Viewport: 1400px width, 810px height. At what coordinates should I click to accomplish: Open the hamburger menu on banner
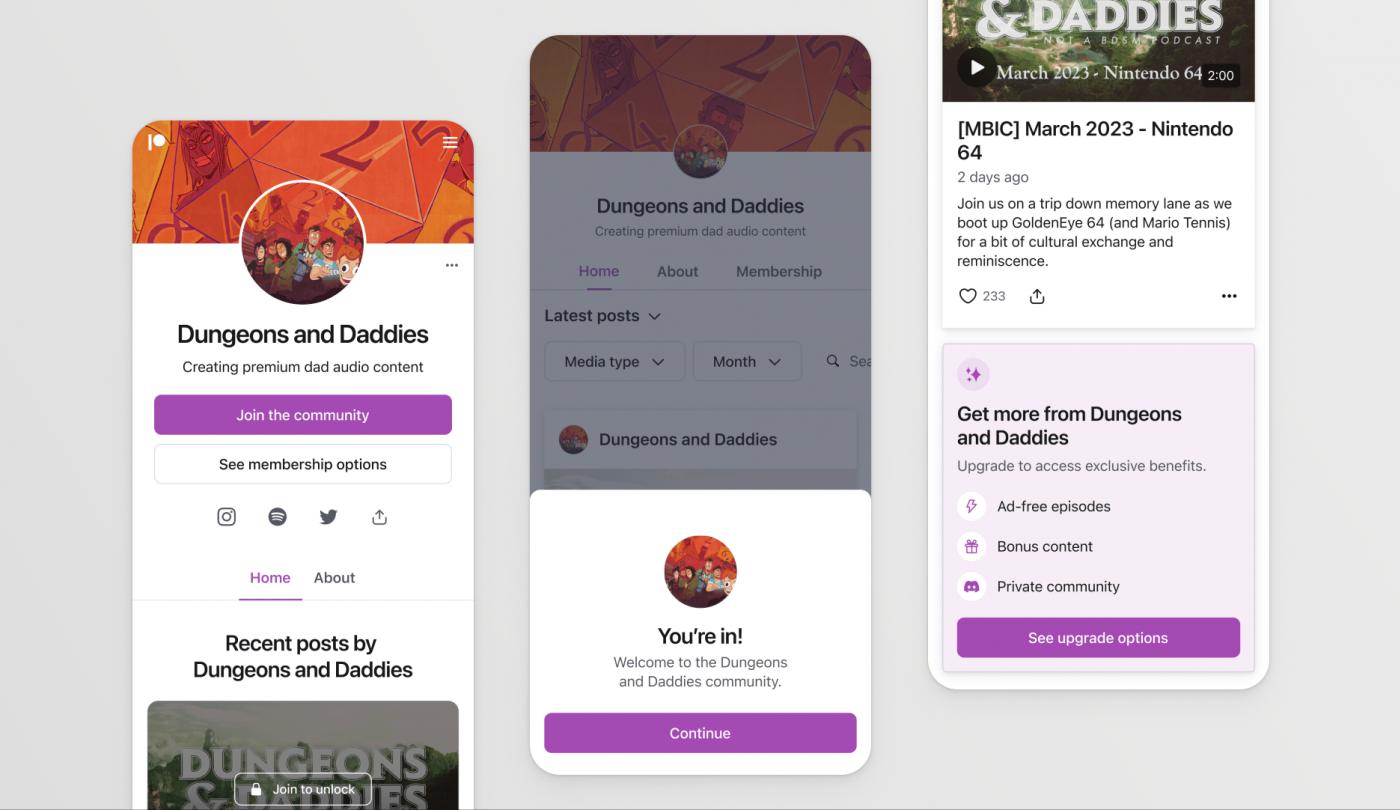click(x=450, y=142)
